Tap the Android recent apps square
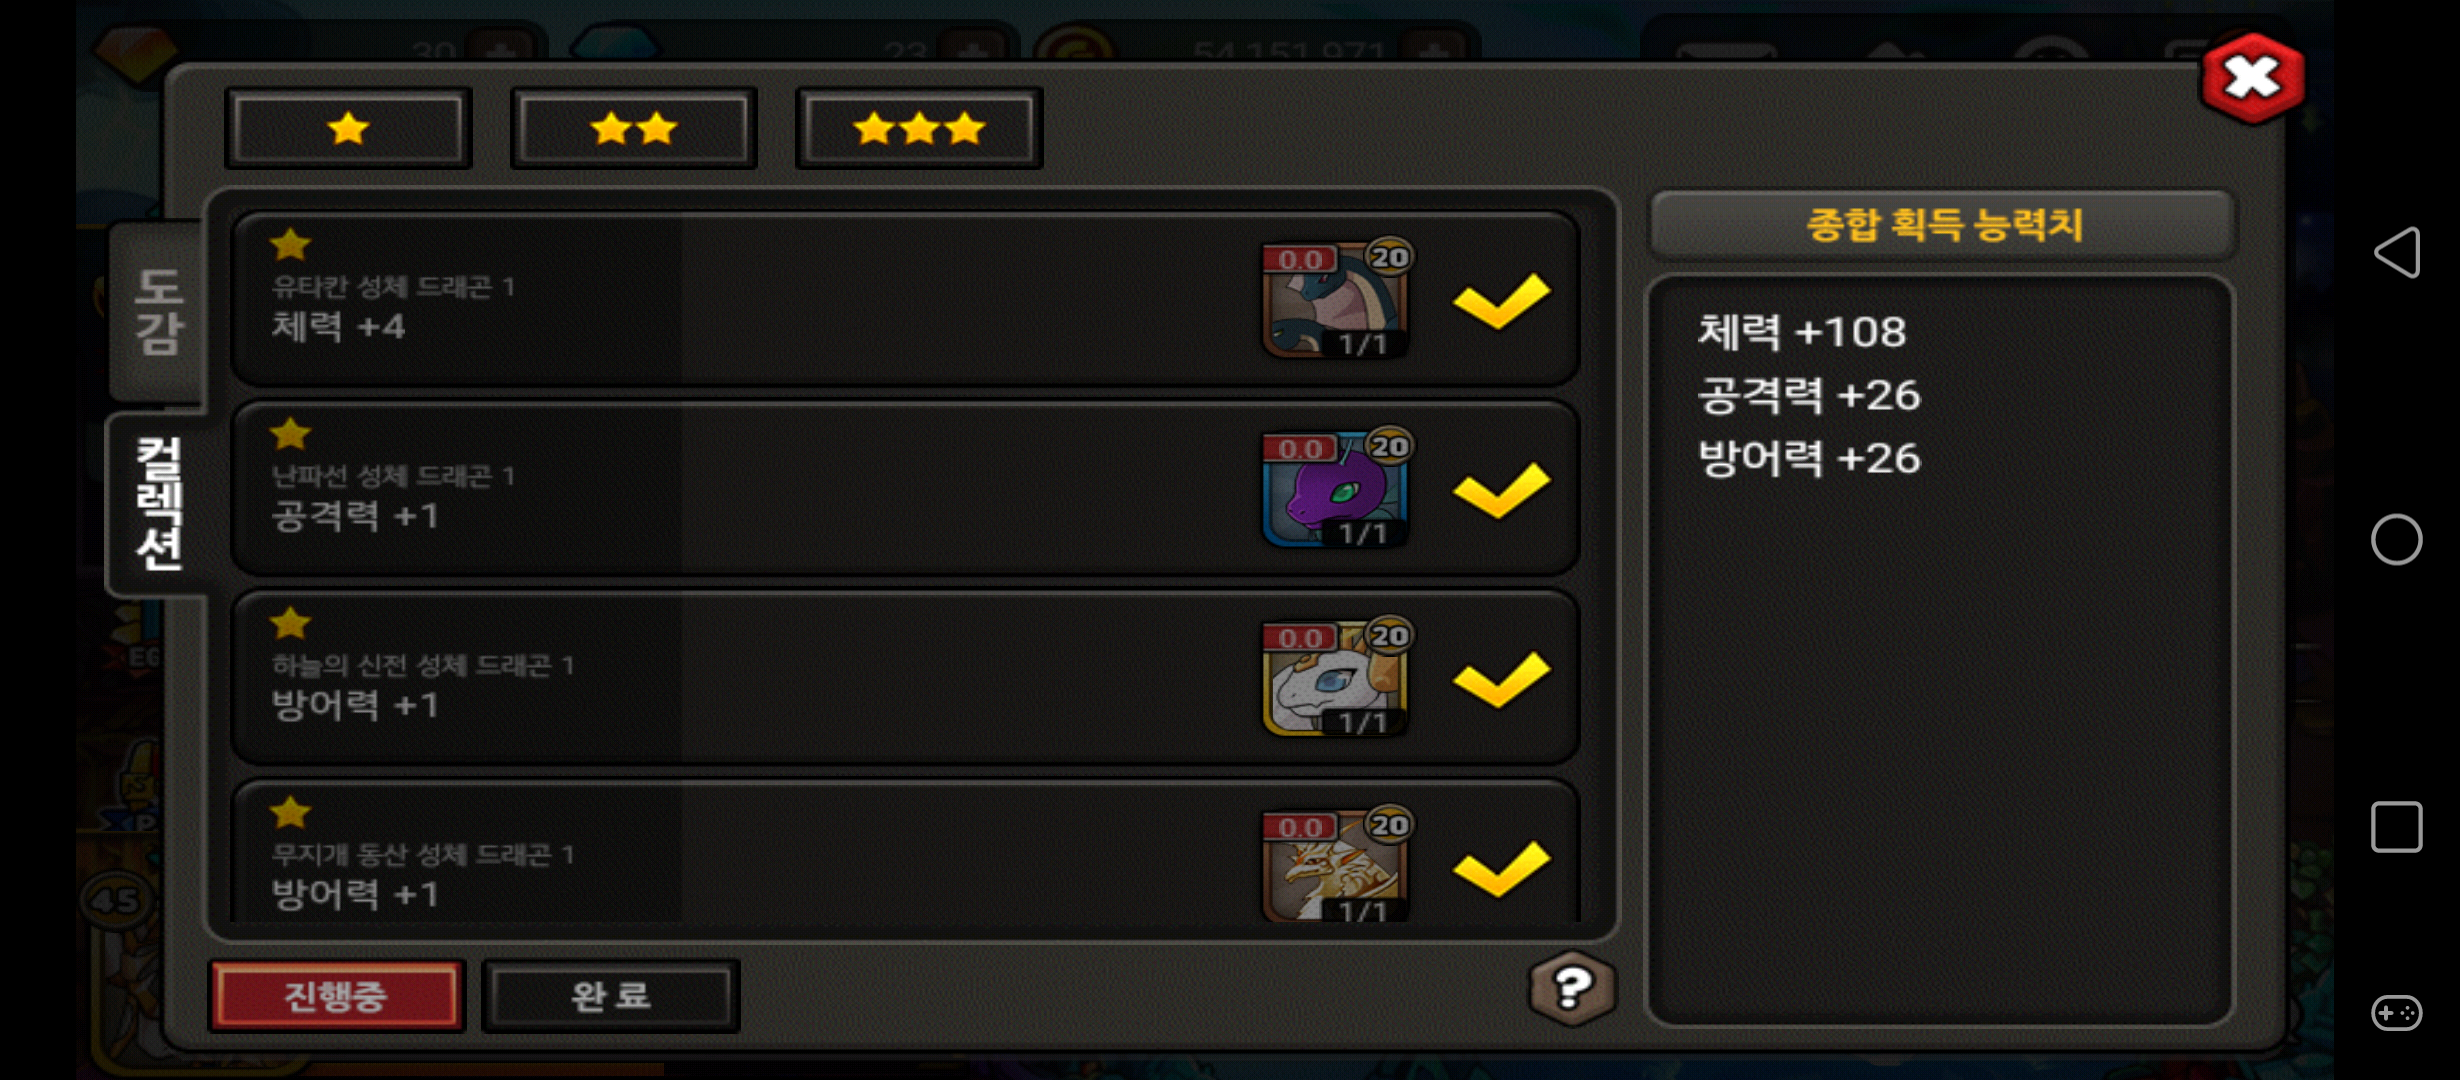 2397,827
